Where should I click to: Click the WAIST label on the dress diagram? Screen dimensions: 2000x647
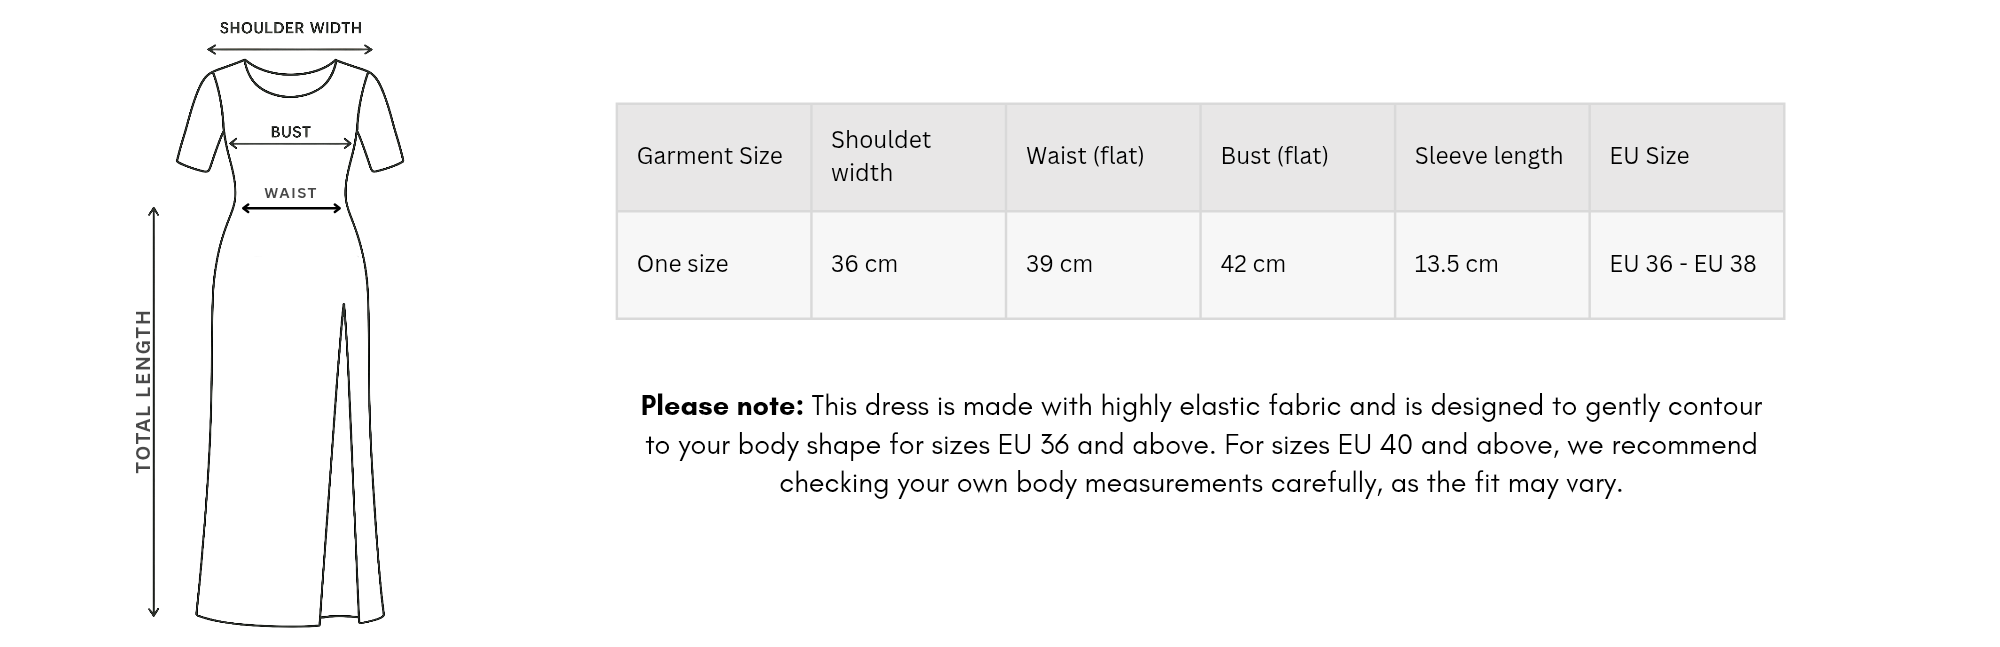[290, 193]
